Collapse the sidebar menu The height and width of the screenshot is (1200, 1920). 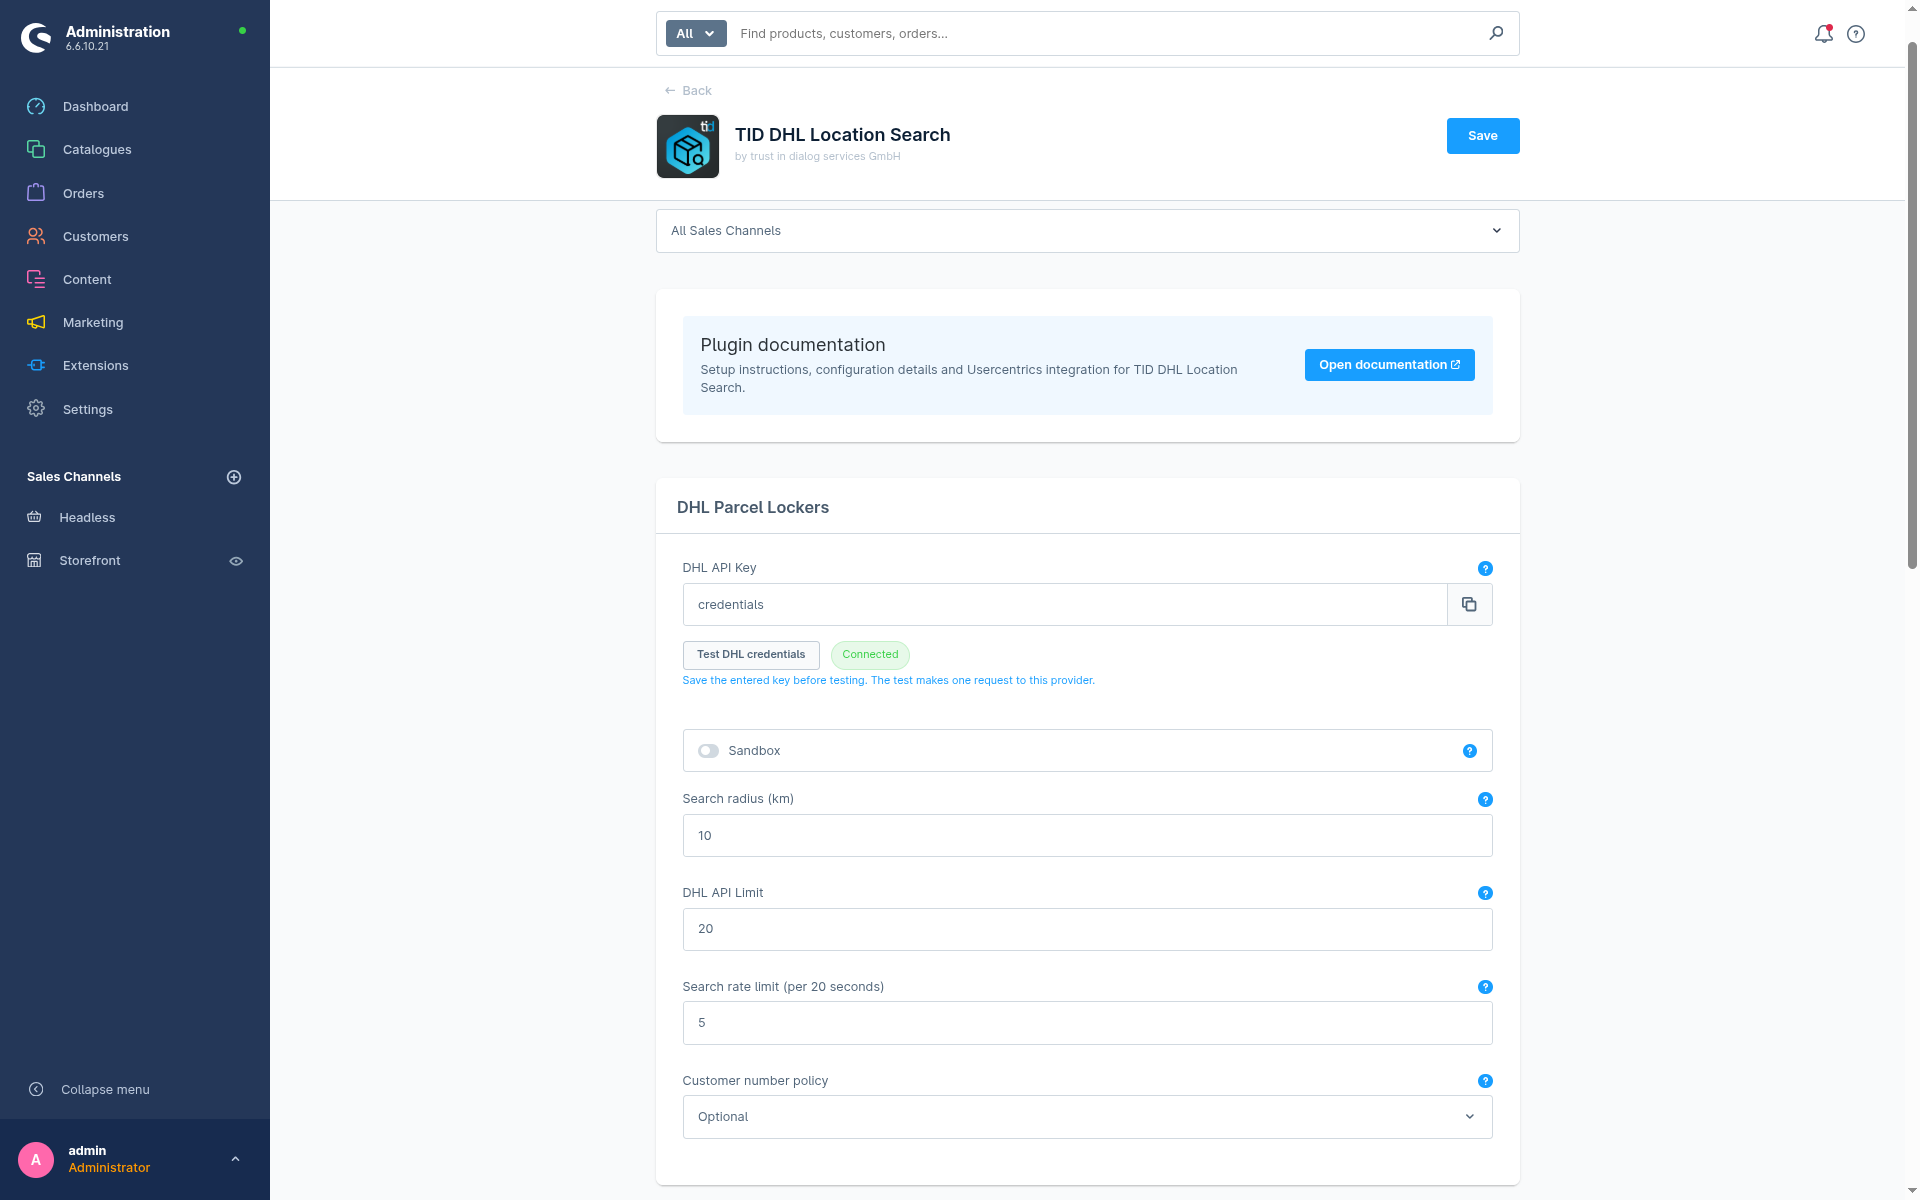point(89,1089)
